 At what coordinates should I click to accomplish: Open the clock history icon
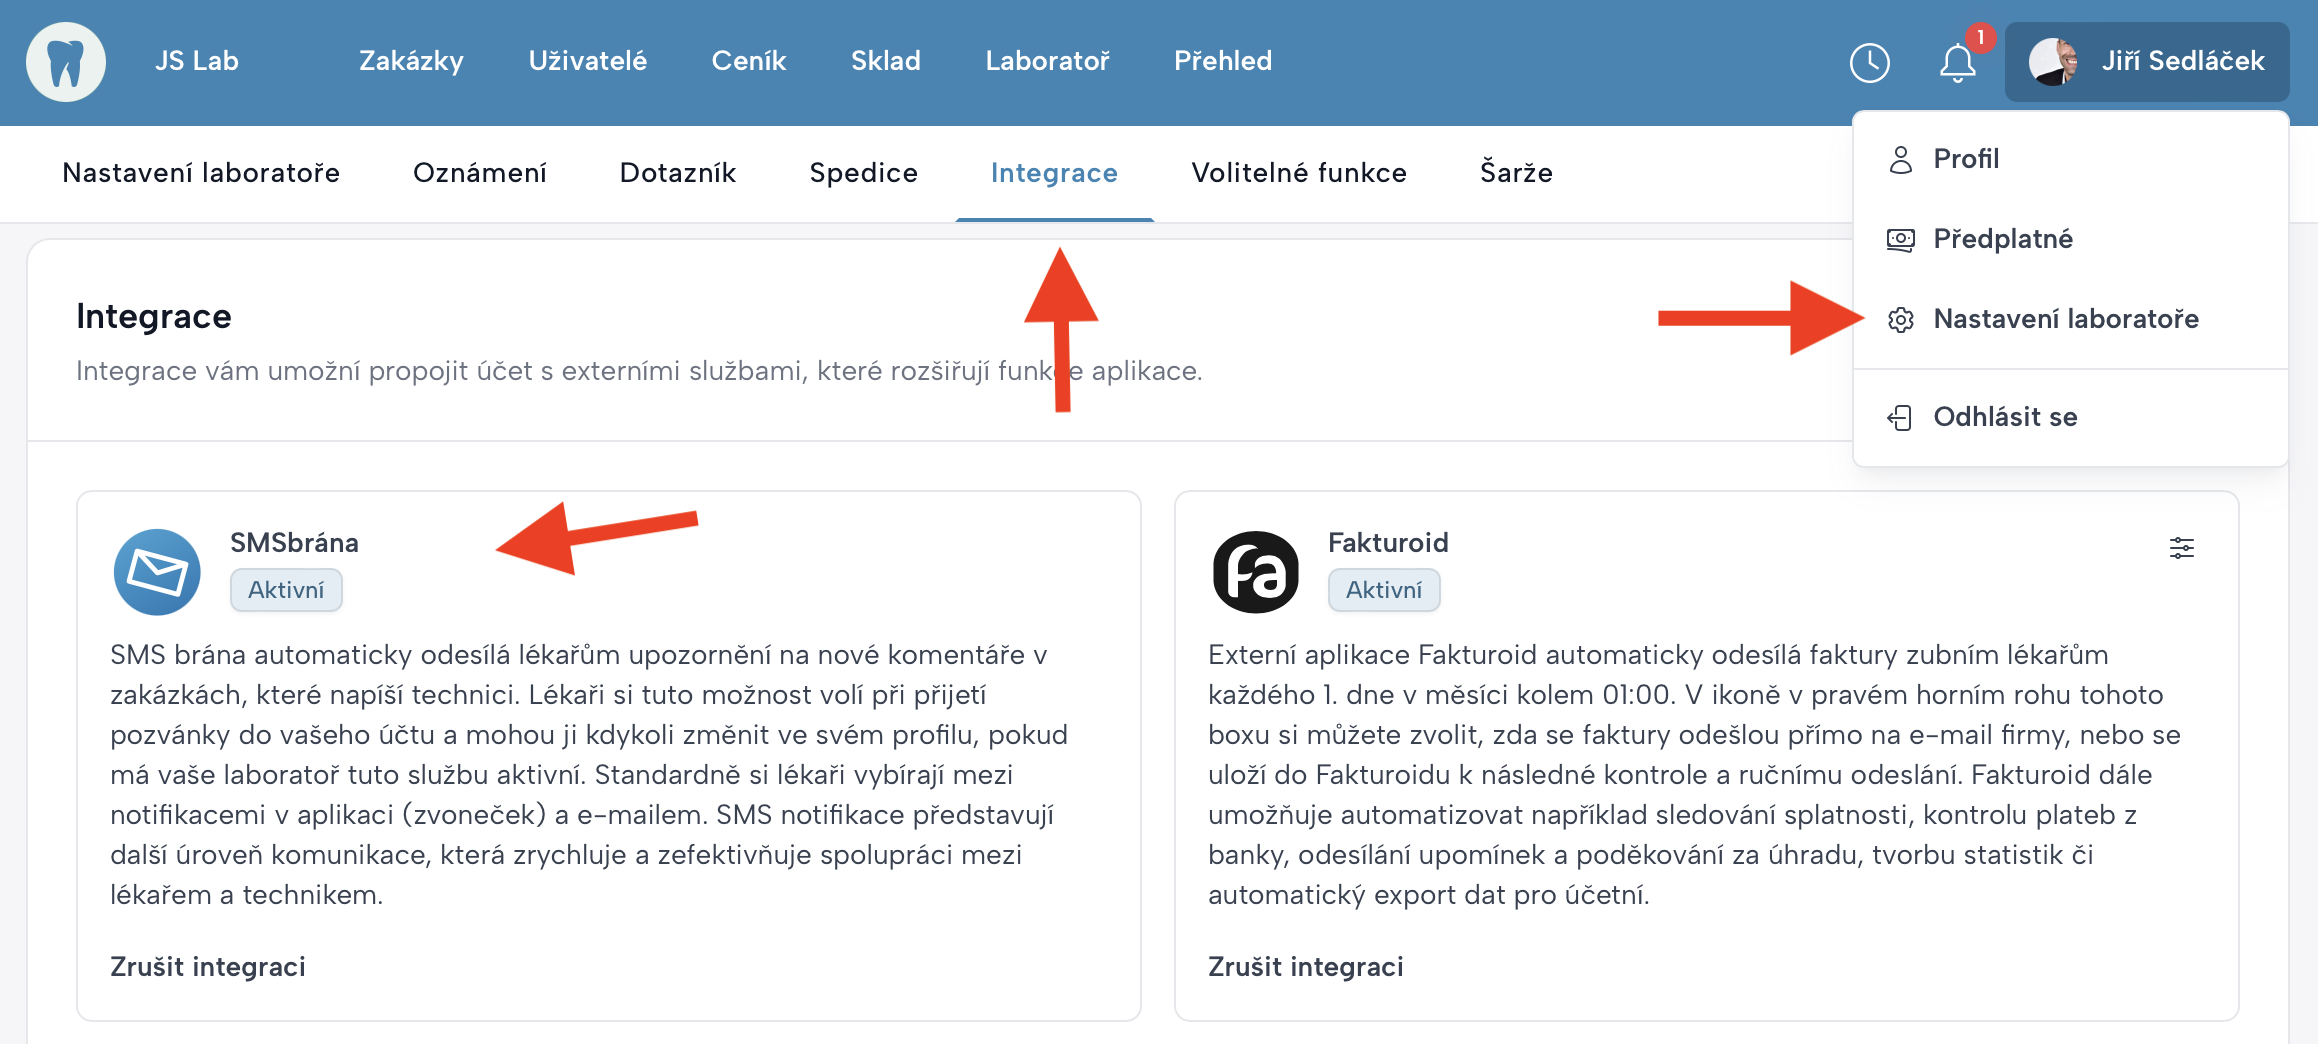coord(1869,62)
